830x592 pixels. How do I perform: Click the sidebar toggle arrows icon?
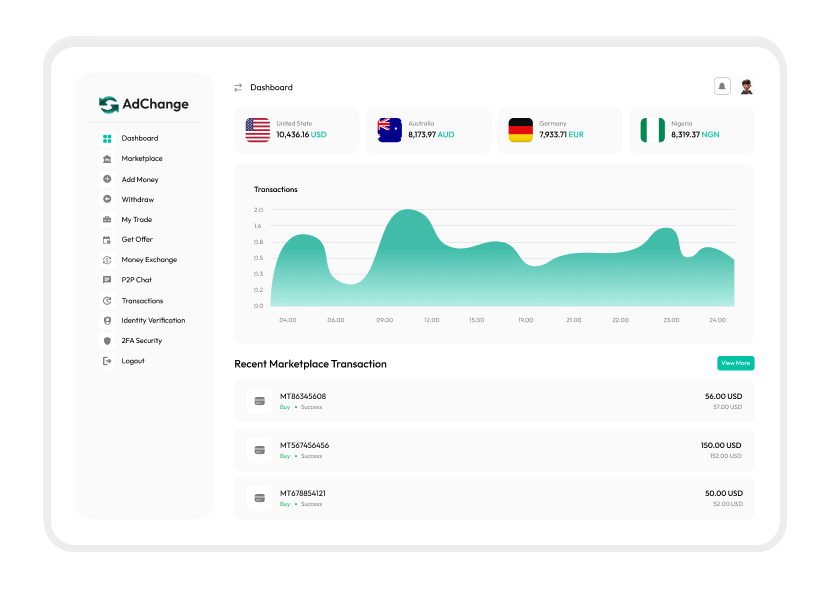[238, 88]
